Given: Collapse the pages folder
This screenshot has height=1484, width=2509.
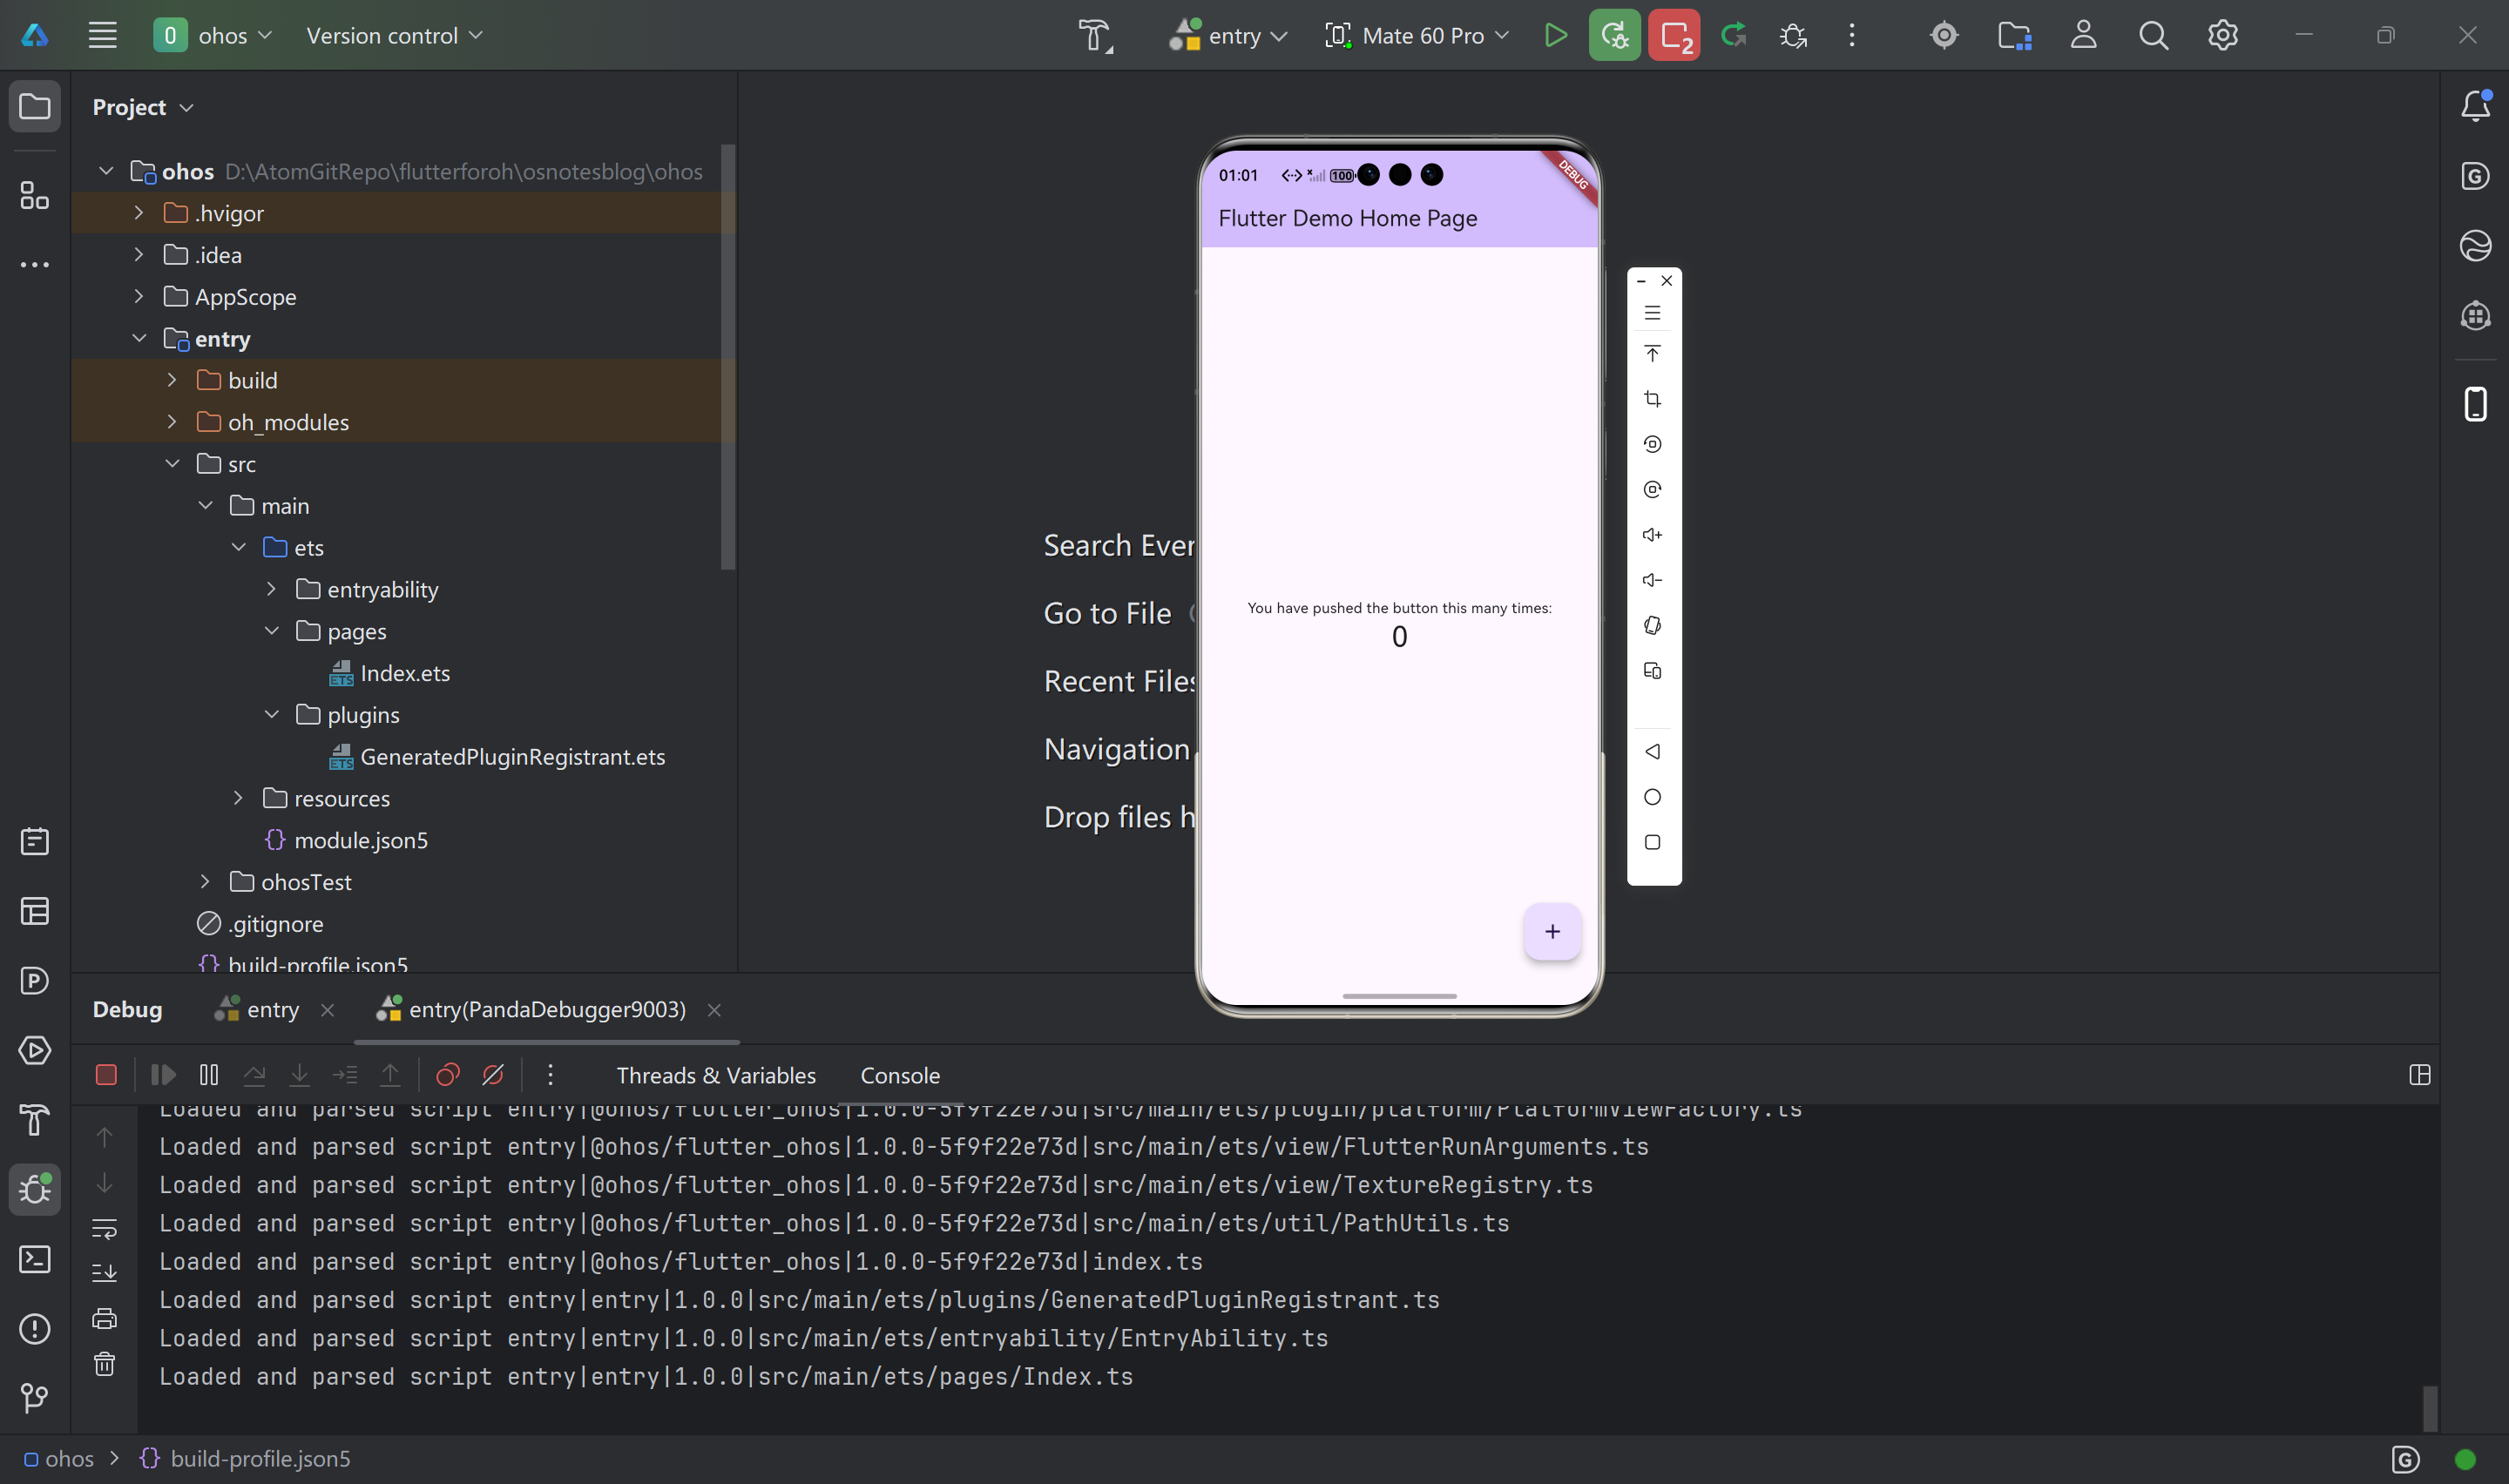Looking at the screenshot, I should pos(271,631).
